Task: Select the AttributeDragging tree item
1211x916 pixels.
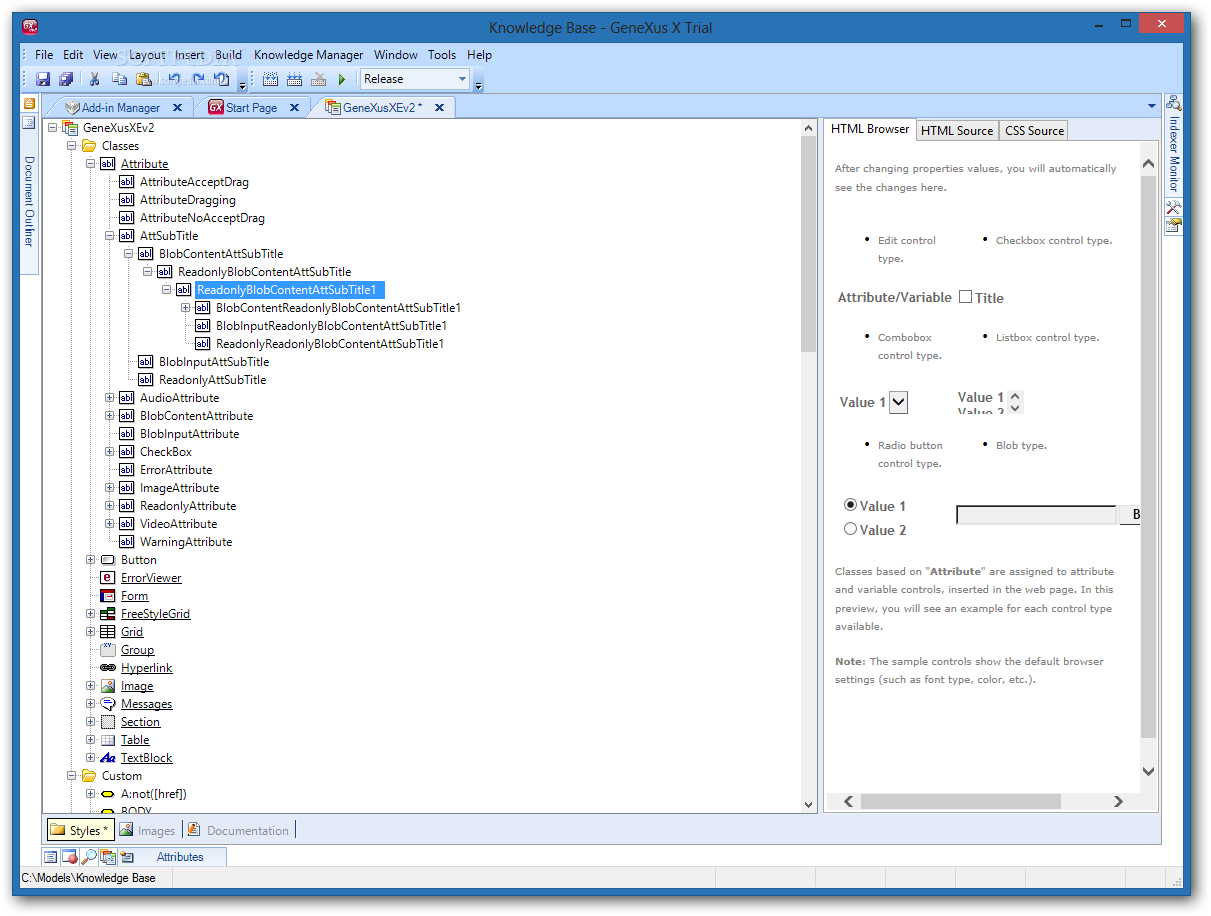Action: click(188, 200)
